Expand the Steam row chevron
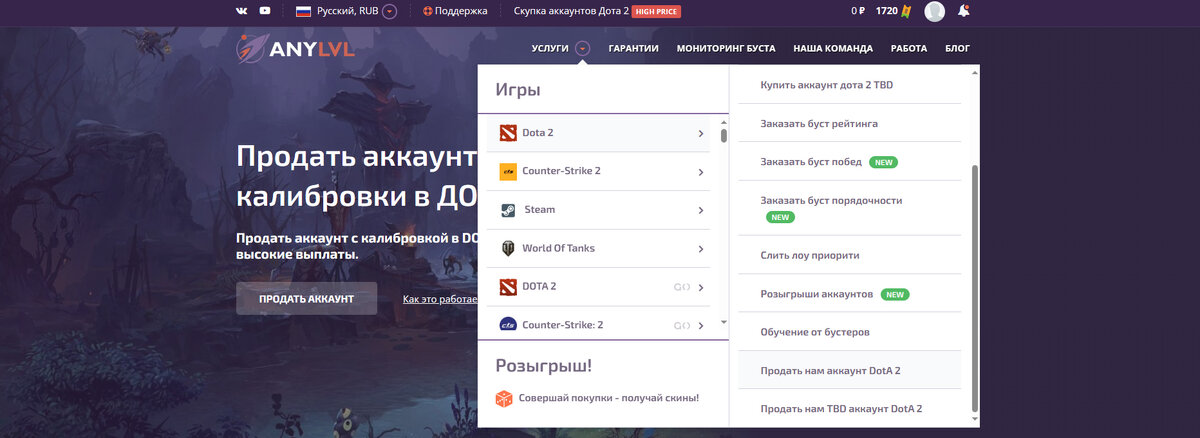Viewport: 1200px width, 438px height. point(701,210)
